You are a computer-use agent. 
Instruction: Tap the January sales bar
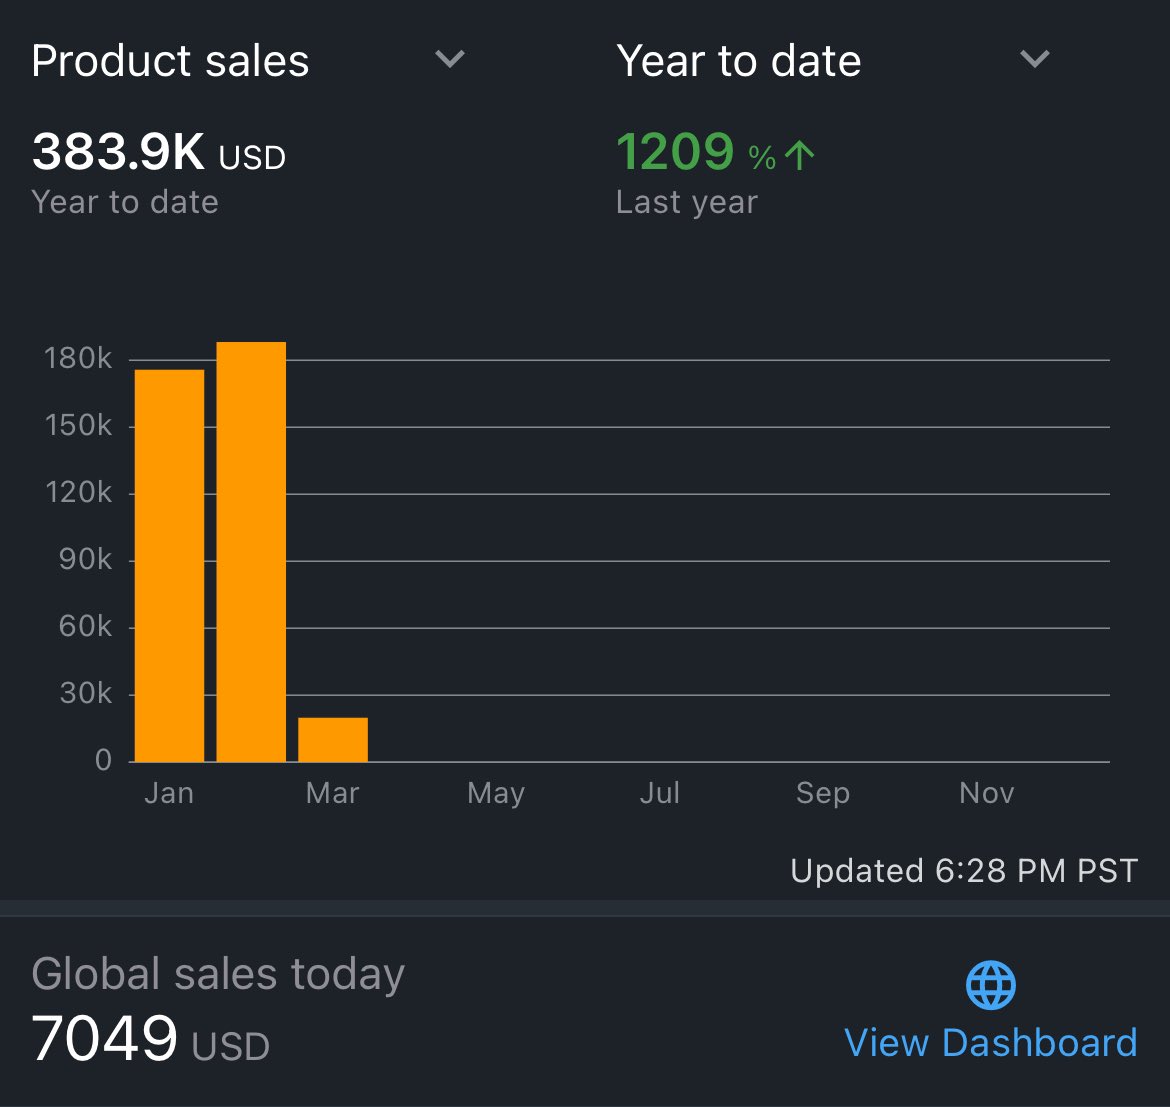point(169,565)
